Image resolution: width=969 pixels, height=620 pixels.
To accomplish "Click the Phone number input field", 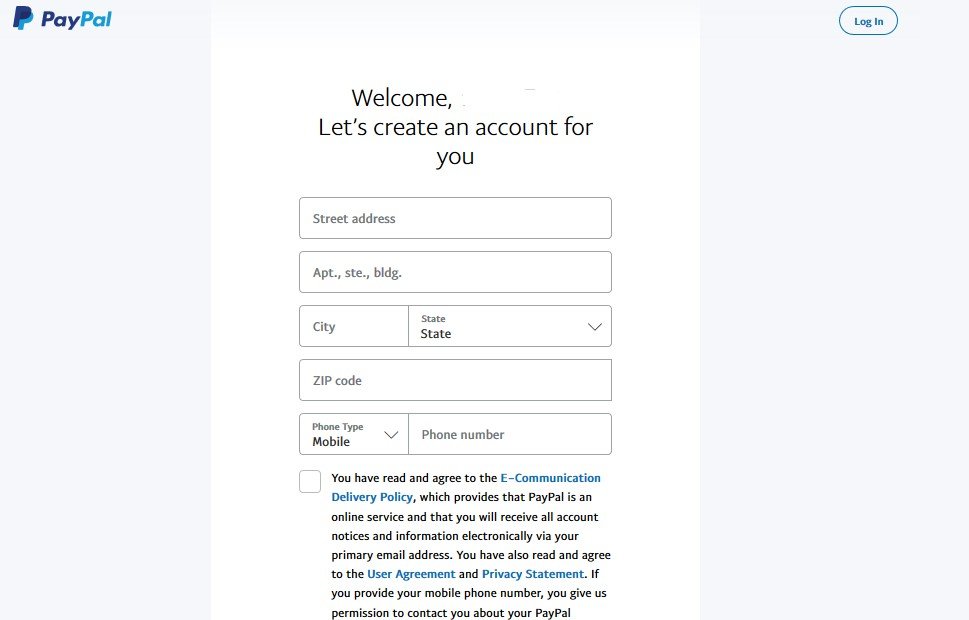I will pos(510,434).
